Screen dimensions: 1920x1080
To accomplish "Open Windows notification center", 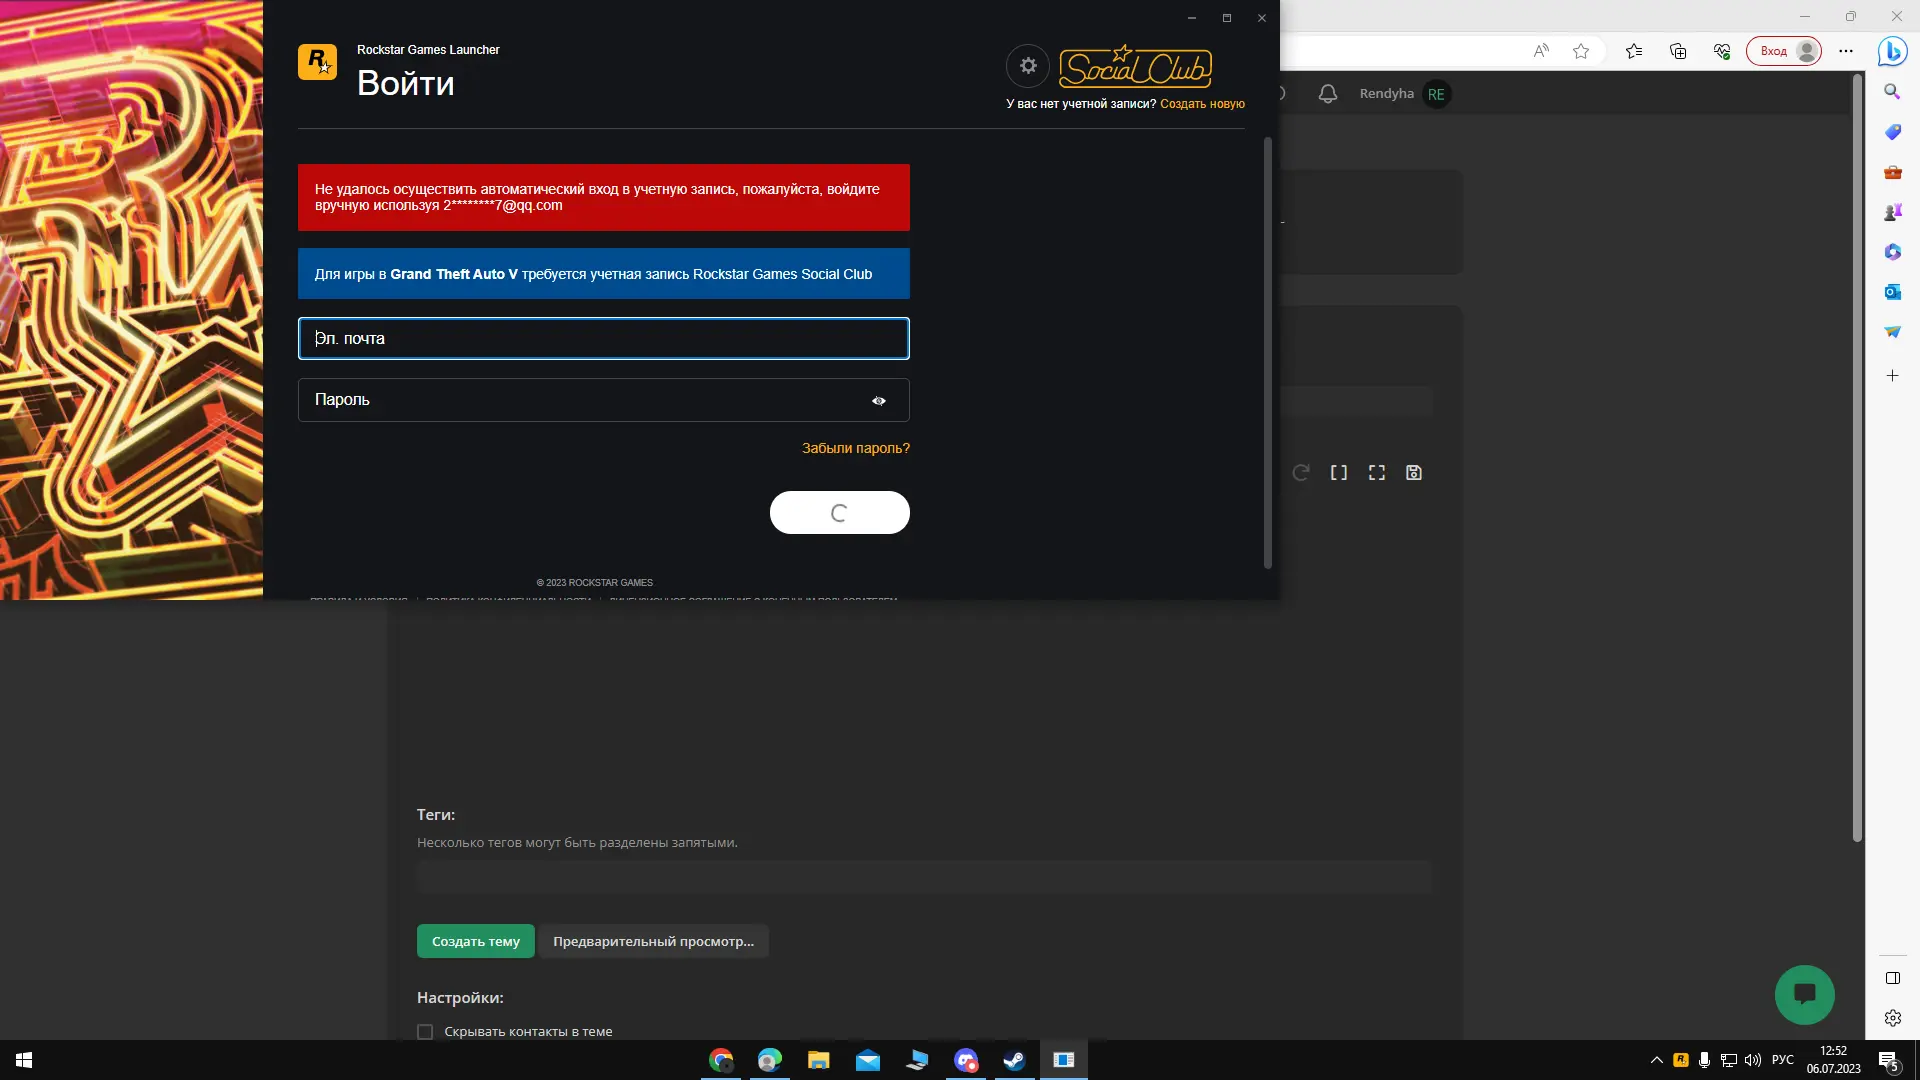I will (x=1888, y=1060).
